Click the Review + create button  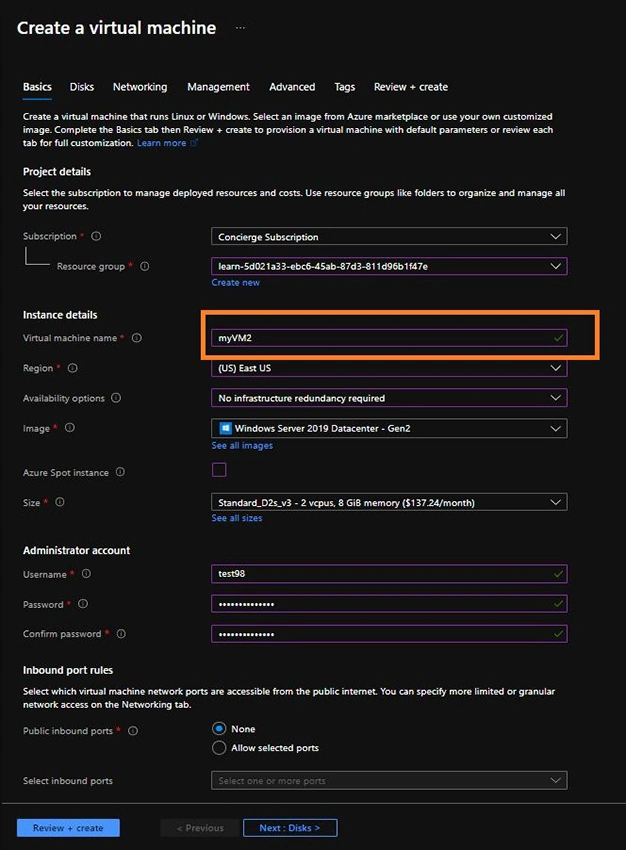68,828
